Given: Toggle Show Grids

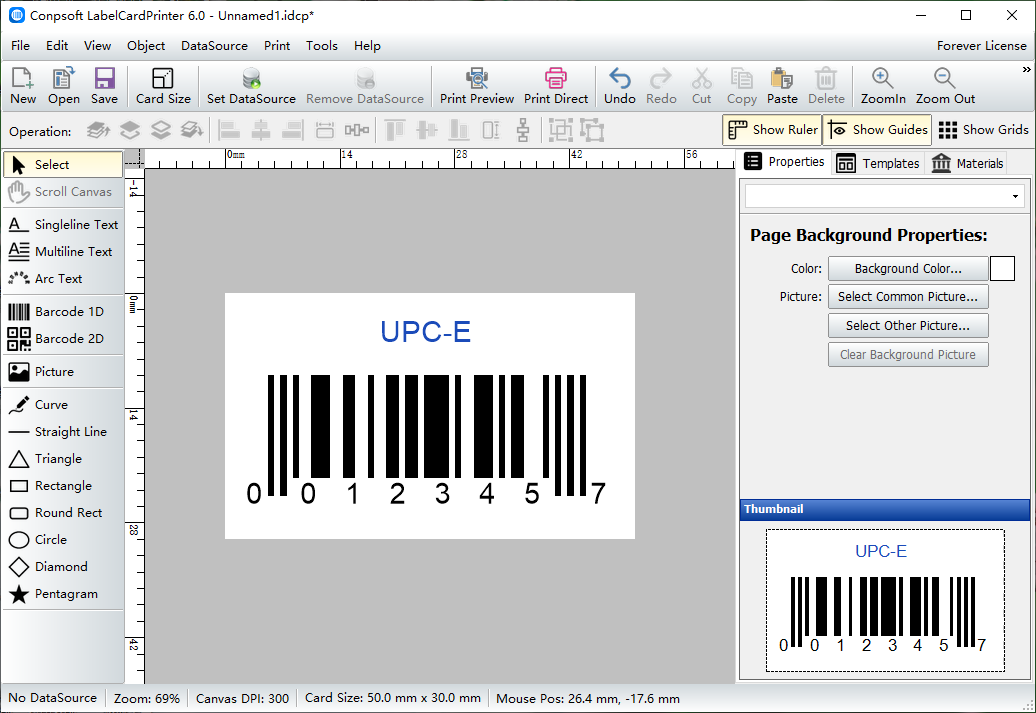Looking at the screenshot, I should (x=983, y=130).
